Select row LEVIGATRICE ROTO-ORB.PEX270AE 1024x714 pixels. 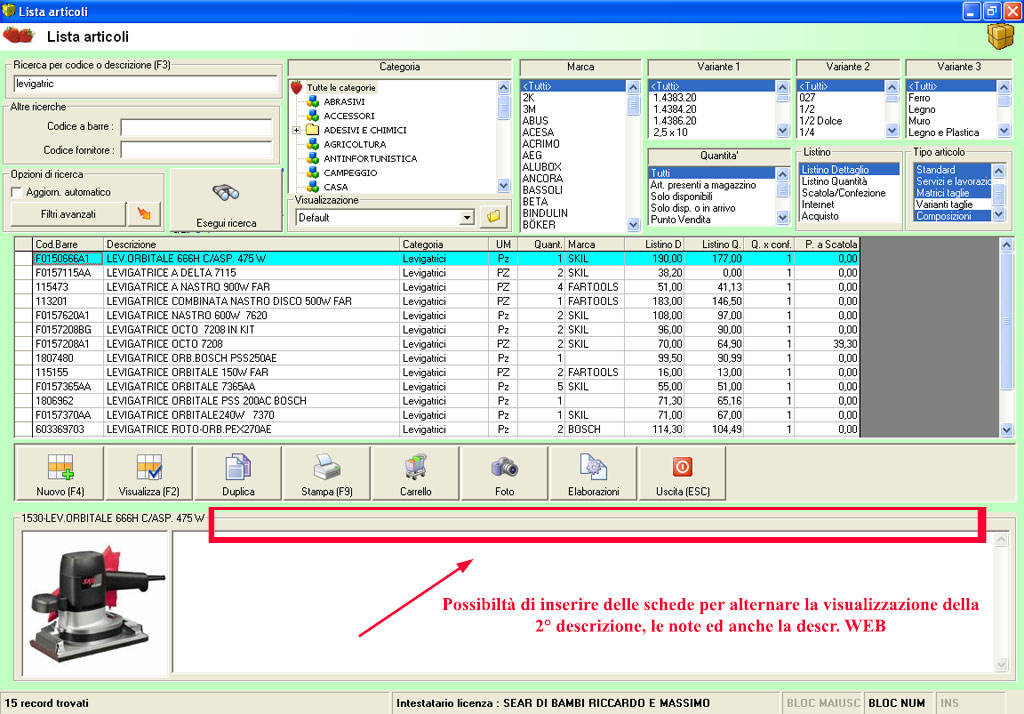coord(437,430)
